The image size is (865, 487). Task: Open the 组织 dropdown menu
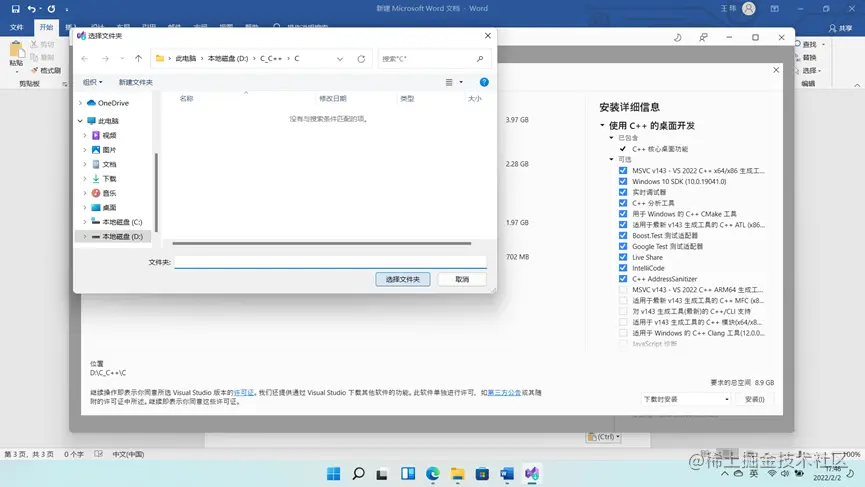coord(92,82)
